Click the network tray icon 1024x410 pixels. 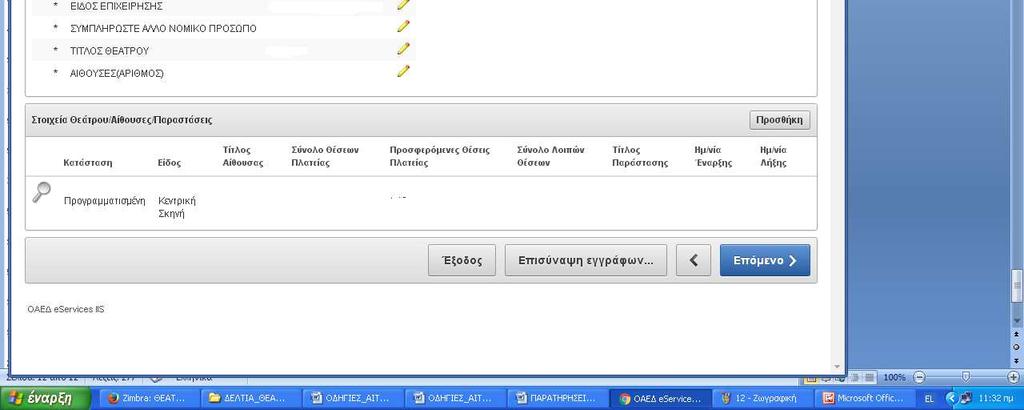click(x=966, y=398)
